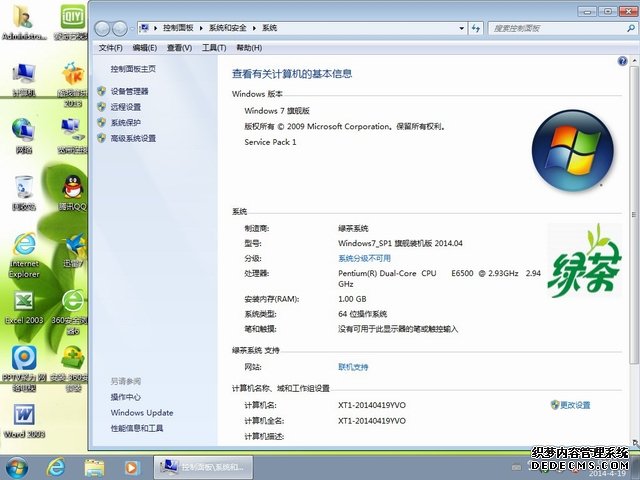This screenshot has width=640, height=480.
Task: Launch Internet Explorer desktop shortcut
Action: (24, 256)
